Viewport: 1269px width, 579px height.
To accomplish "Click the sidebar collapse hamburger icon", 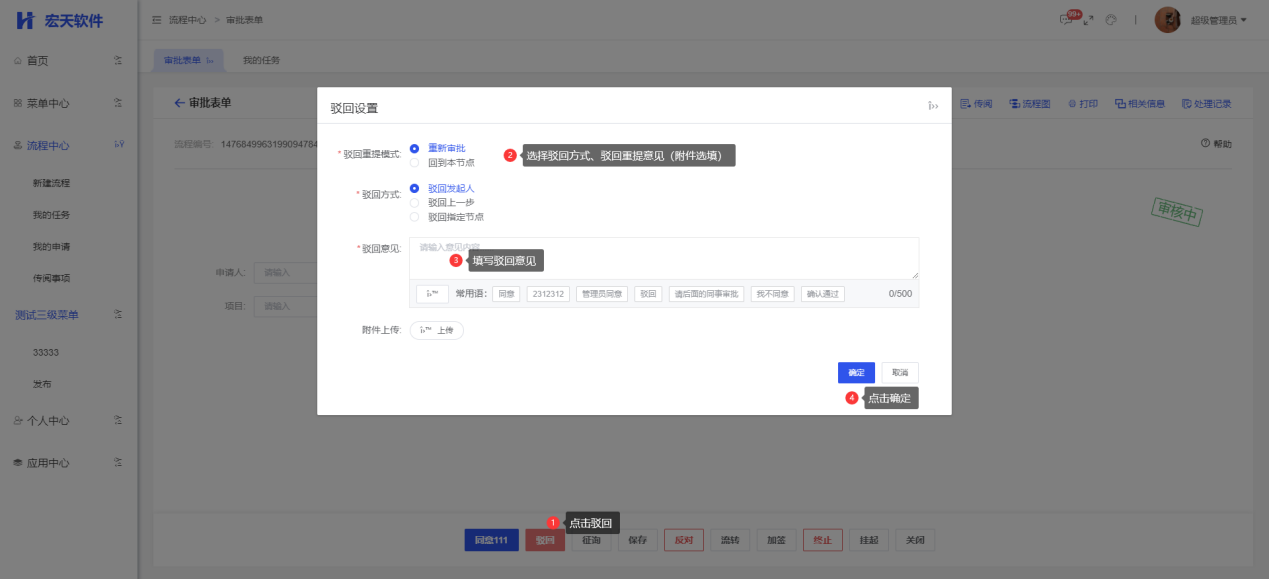I will (157, 20).
